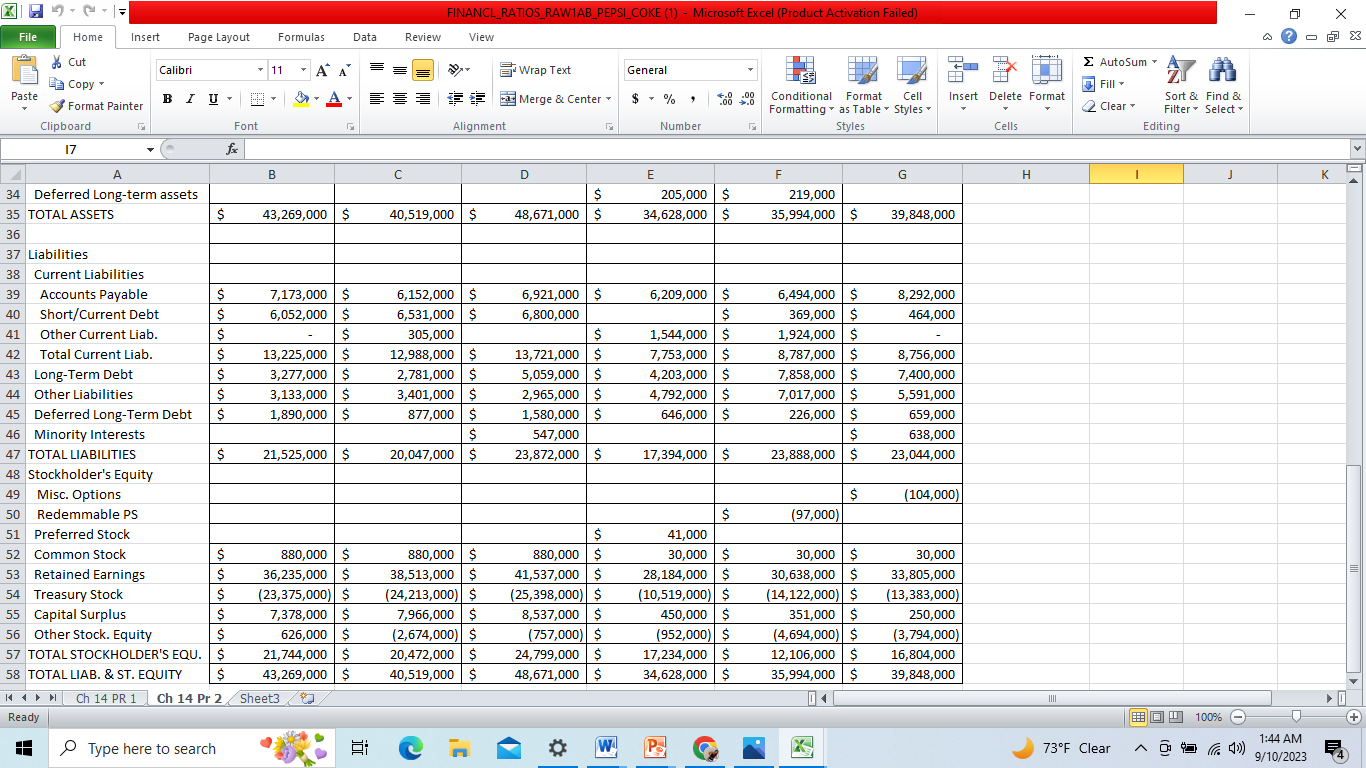Select the Format Painter tool
The height and width of the screenshot is (768, 1366).
tap(96, 105)
